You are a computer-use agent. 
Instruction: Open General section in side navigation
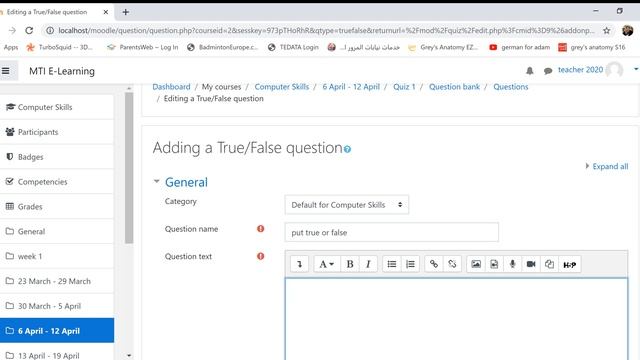click(57, 231)
